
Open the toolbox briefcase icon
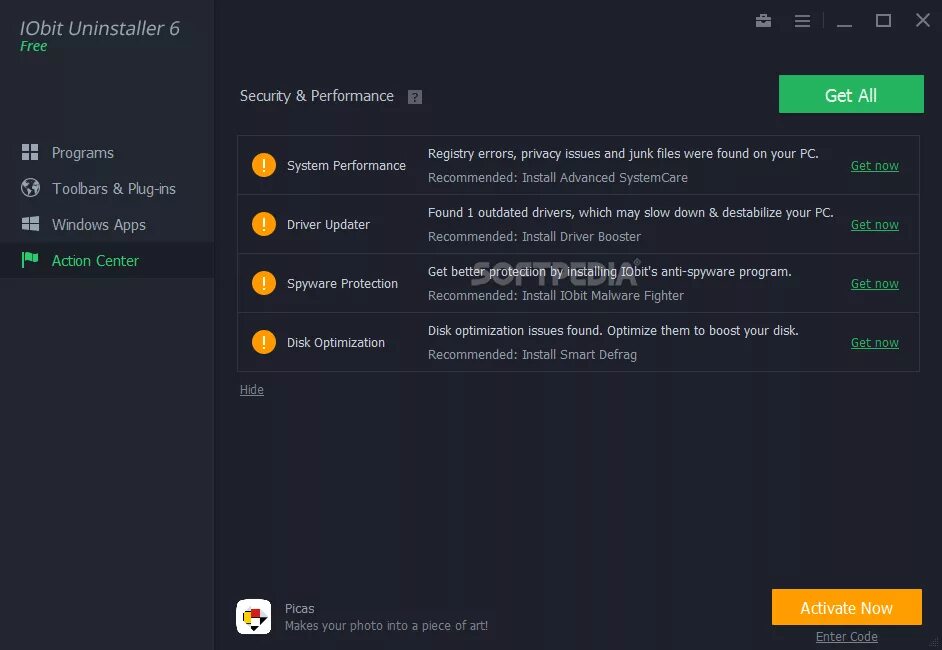click(x=763, y=21)
